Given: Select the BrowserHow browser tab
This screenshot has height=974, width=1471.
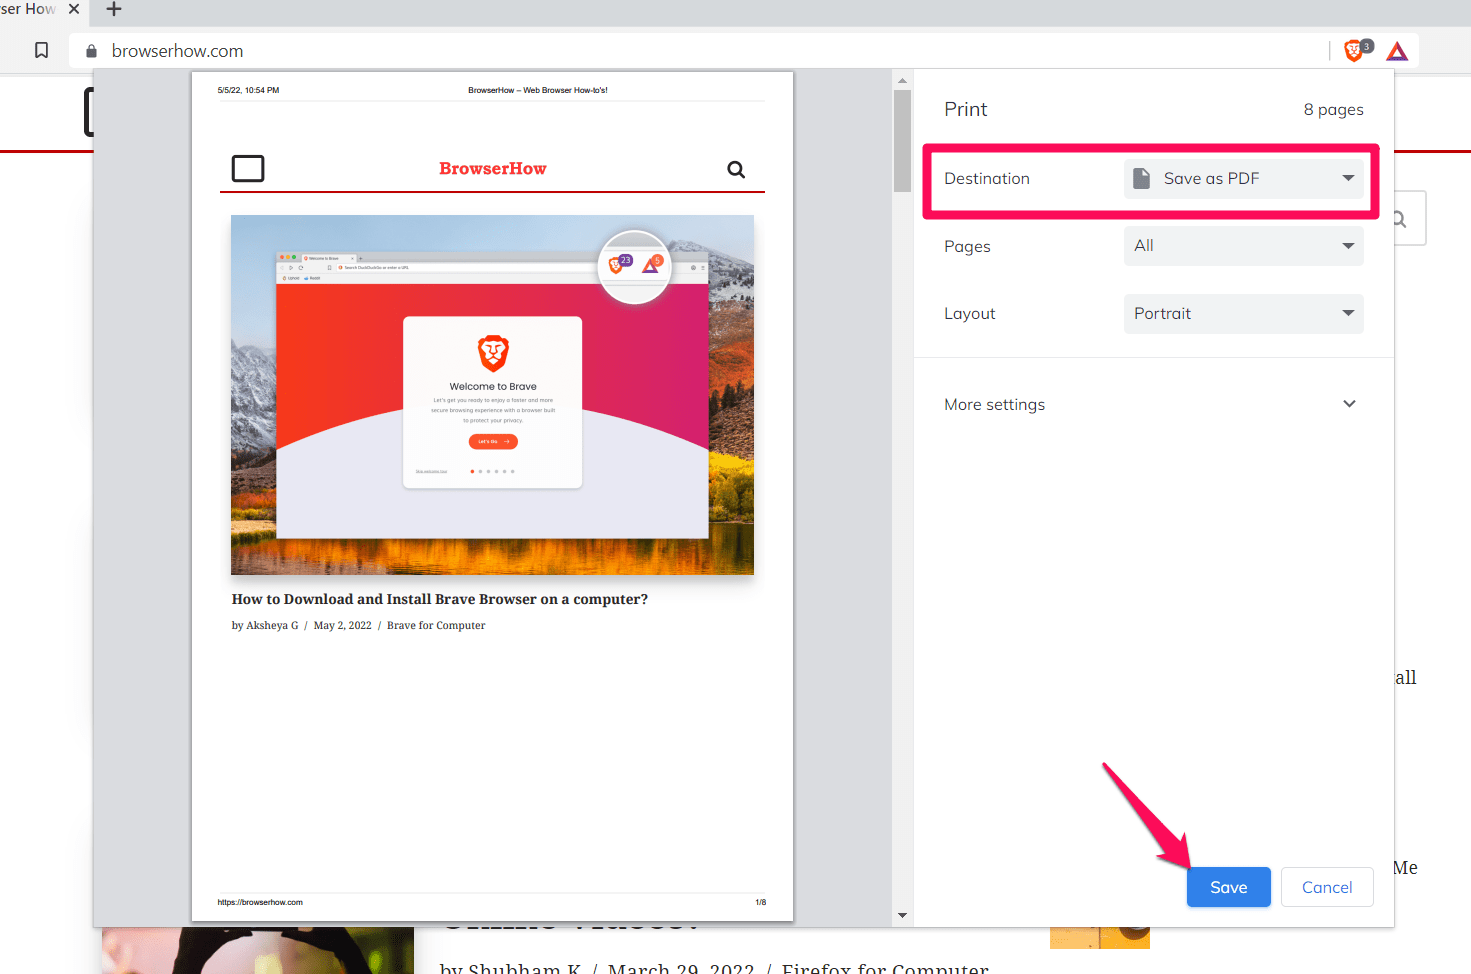Looking at the screenshot, I should 30,10.
